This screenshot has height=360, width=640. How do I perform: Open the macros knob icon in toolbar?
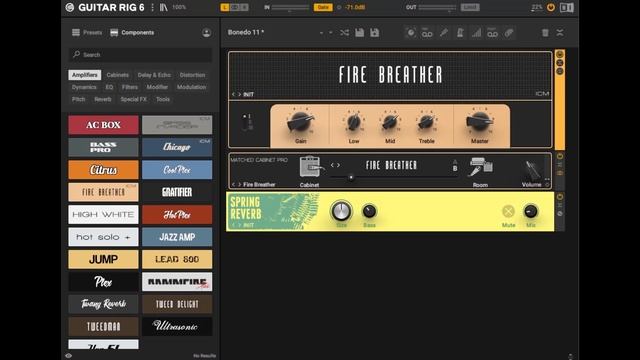411,33
